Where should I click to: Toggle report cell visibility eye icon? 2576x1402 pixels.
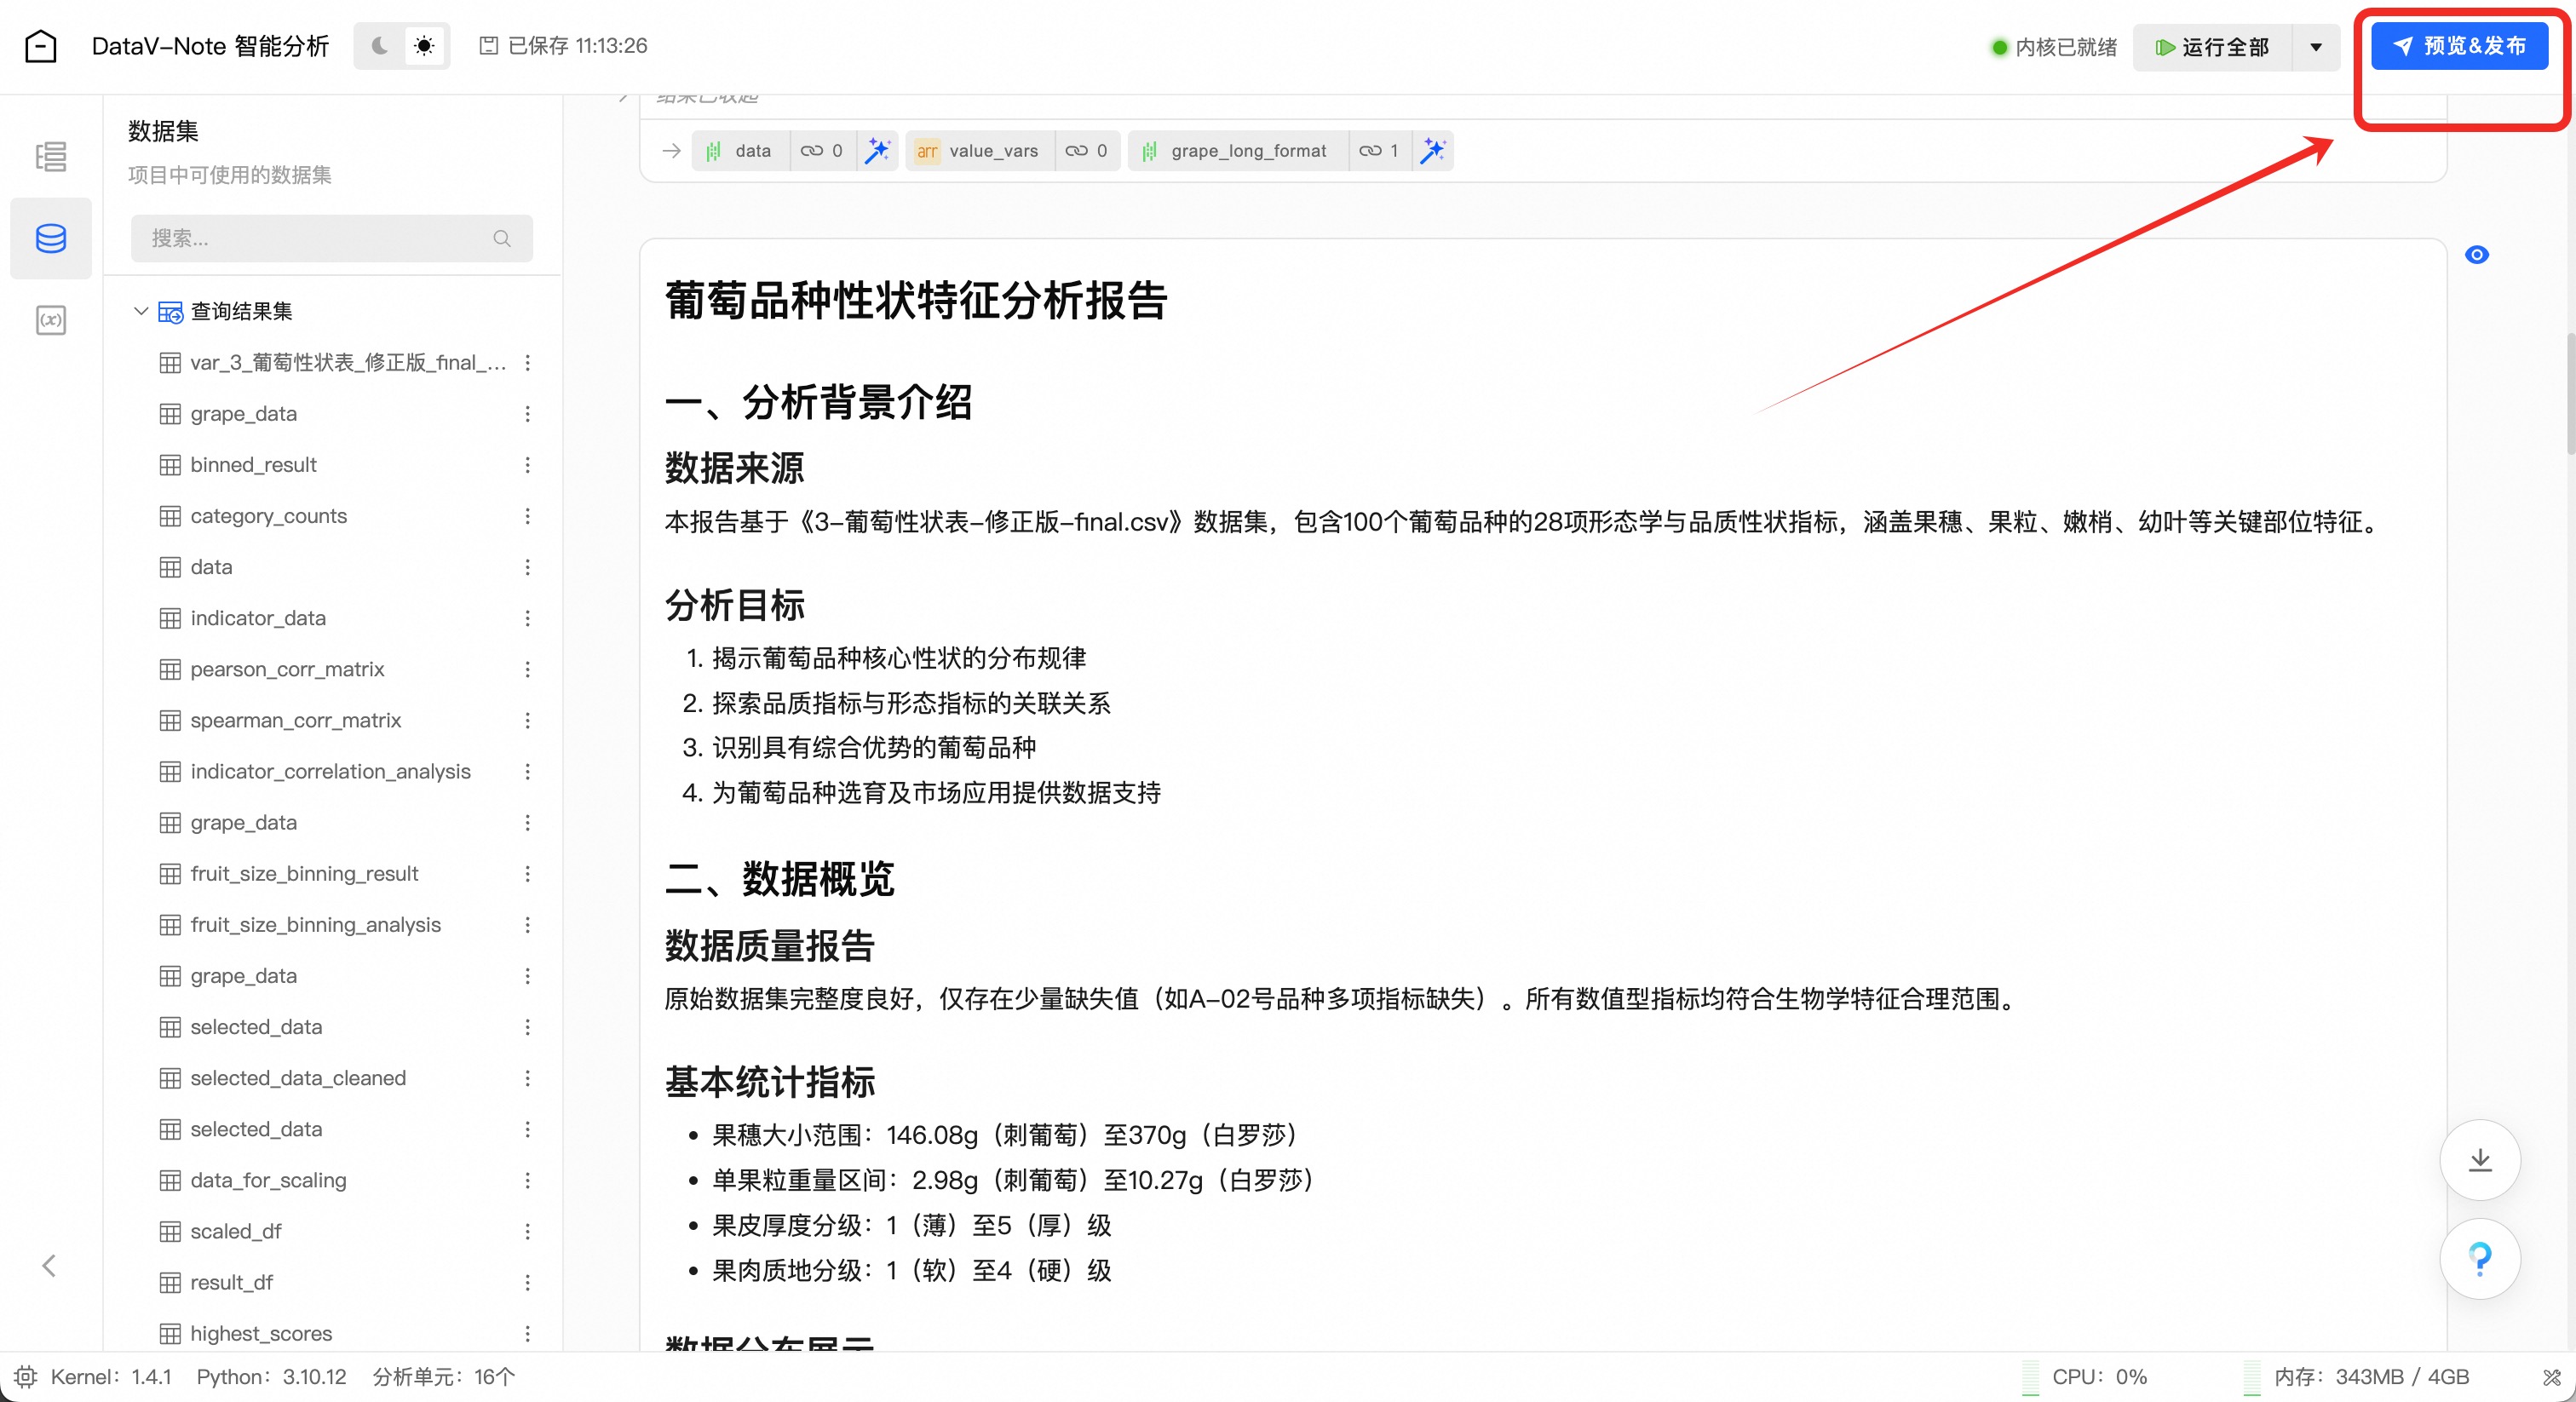[x=2476, y=255]
